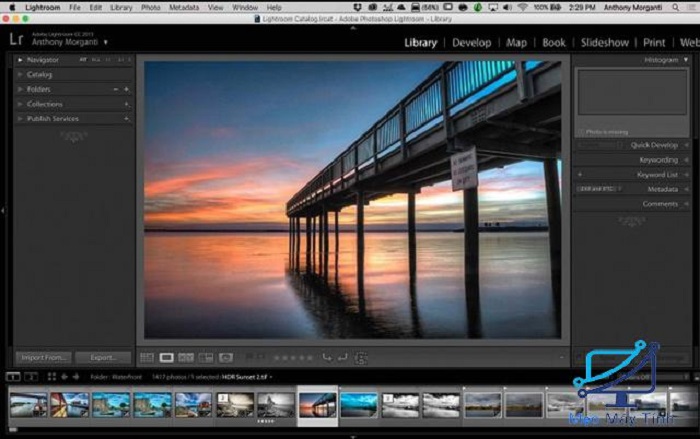
Task: Switch to Grid view in the toolbar
Action: click(146, 358)
